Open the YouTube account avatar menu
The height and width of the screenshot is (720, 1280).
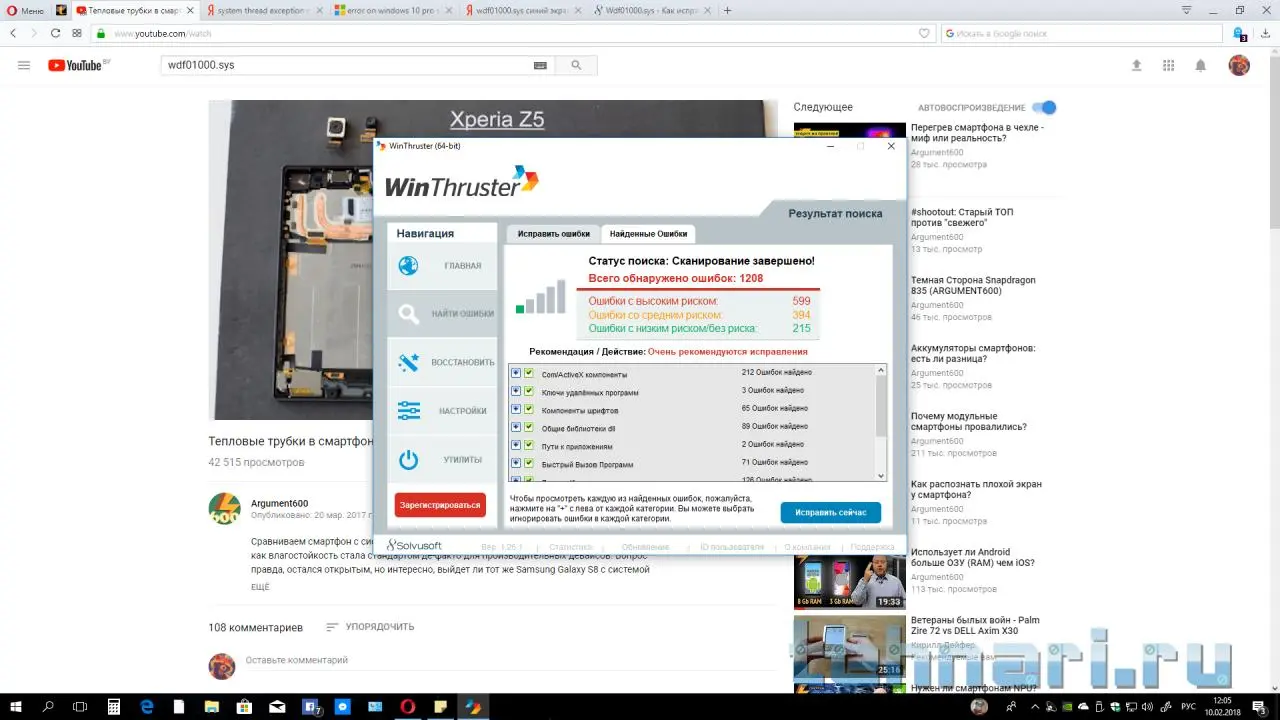point(1239,65)
